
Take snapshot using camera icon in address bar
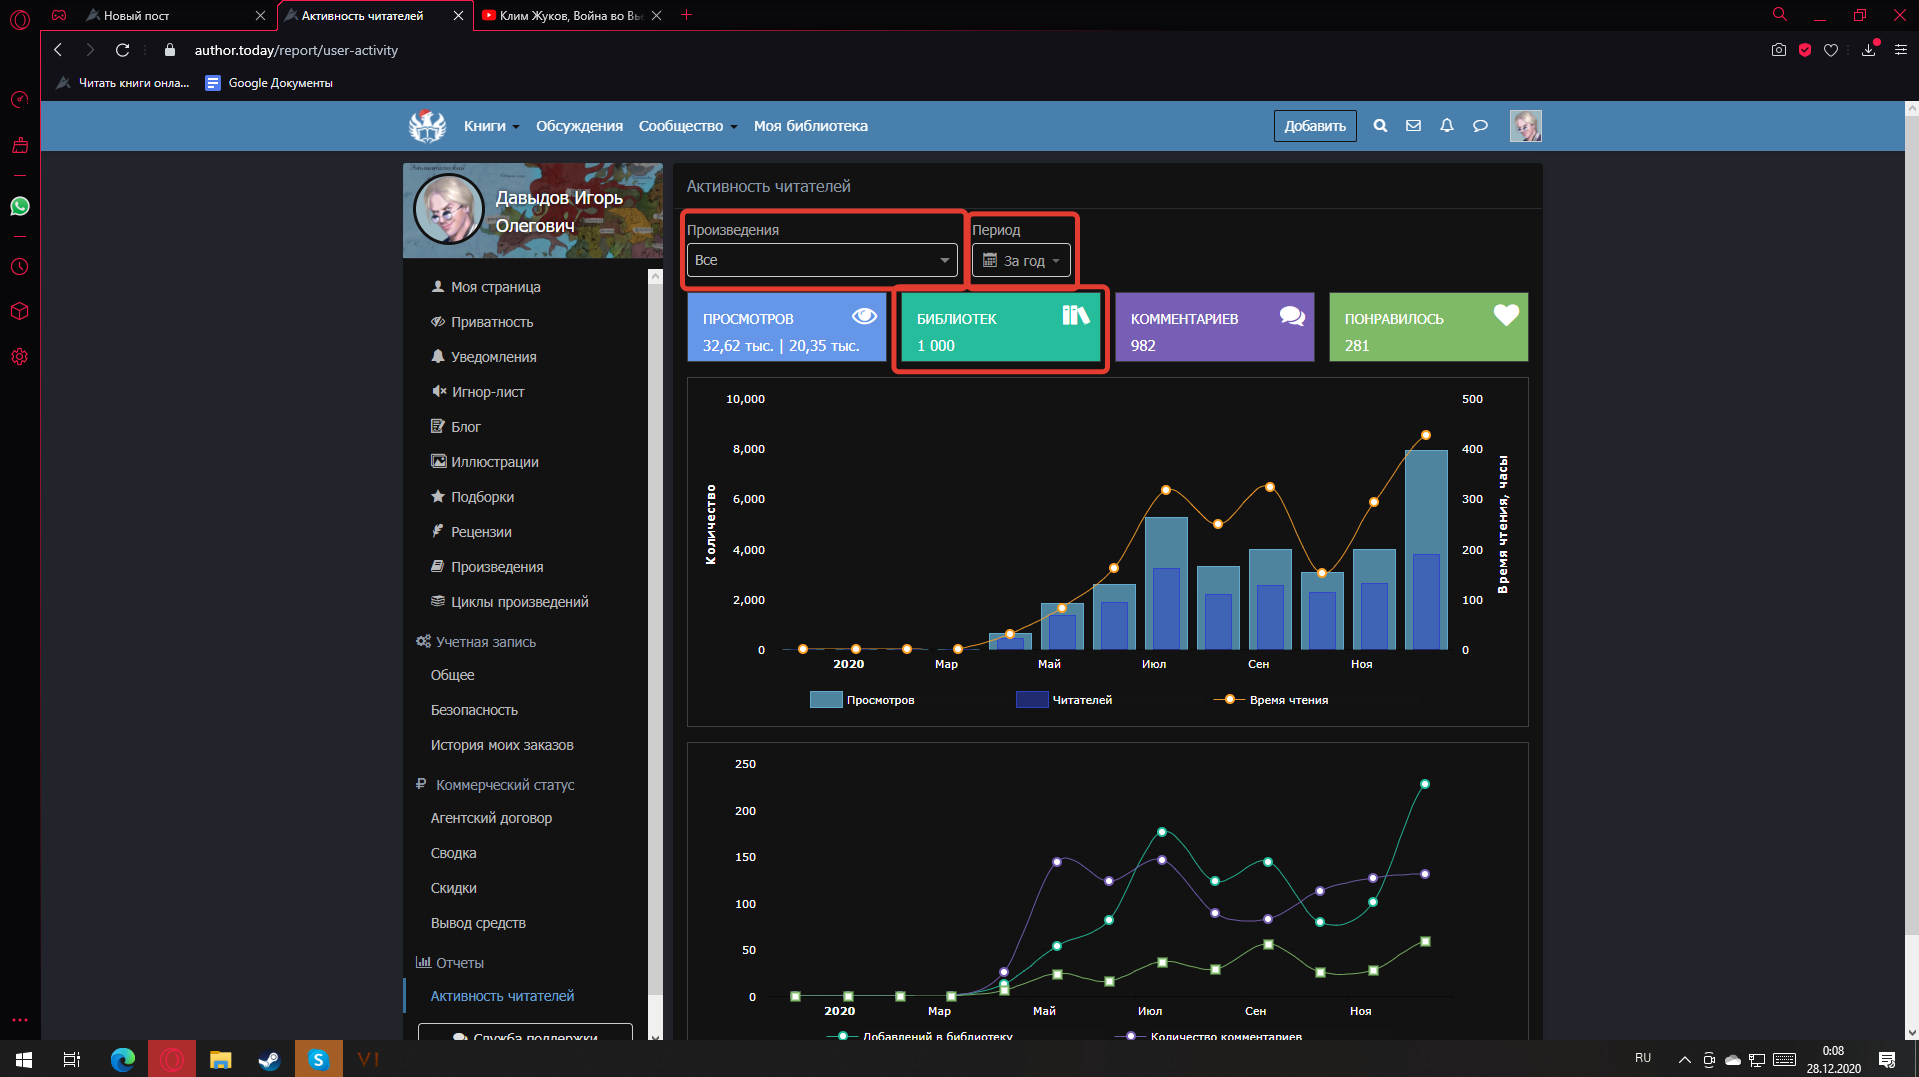point(1778,50)
